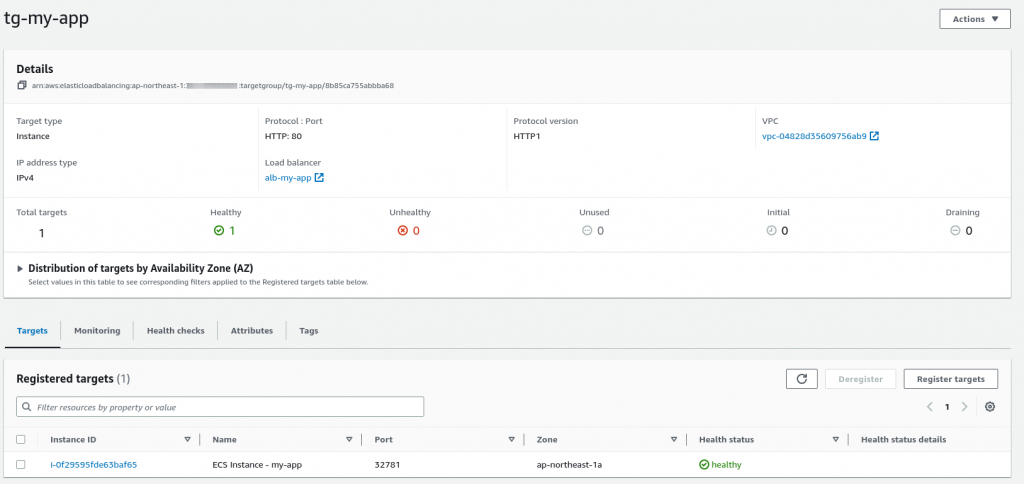Click the green healthy status icon in target row
Viewport: 1024px width, 484px height.
coord(704,464)
